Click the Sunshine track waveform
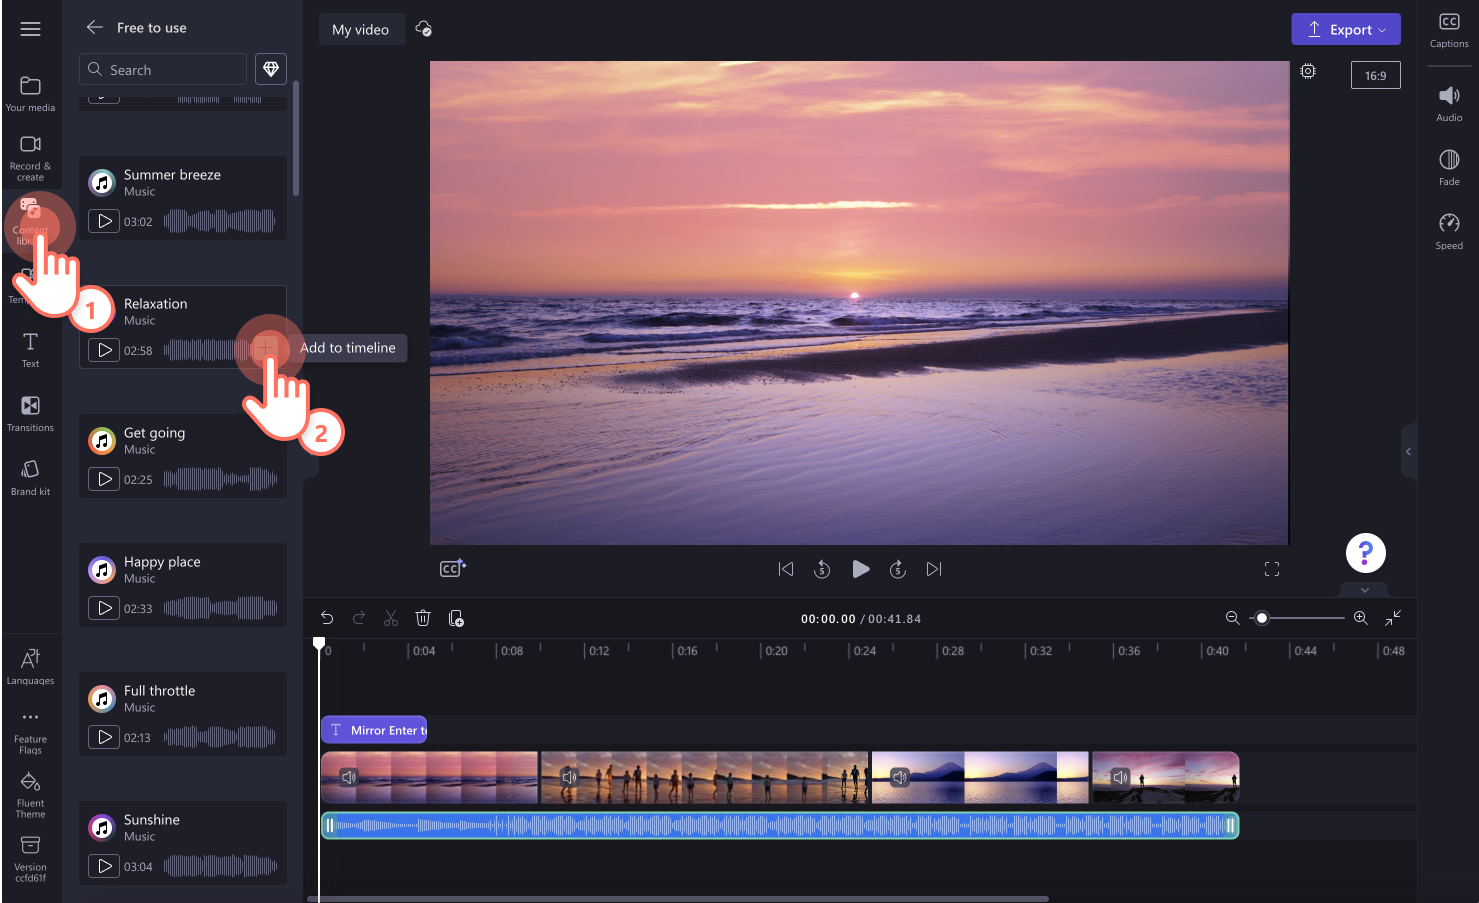 click(220, 866)
